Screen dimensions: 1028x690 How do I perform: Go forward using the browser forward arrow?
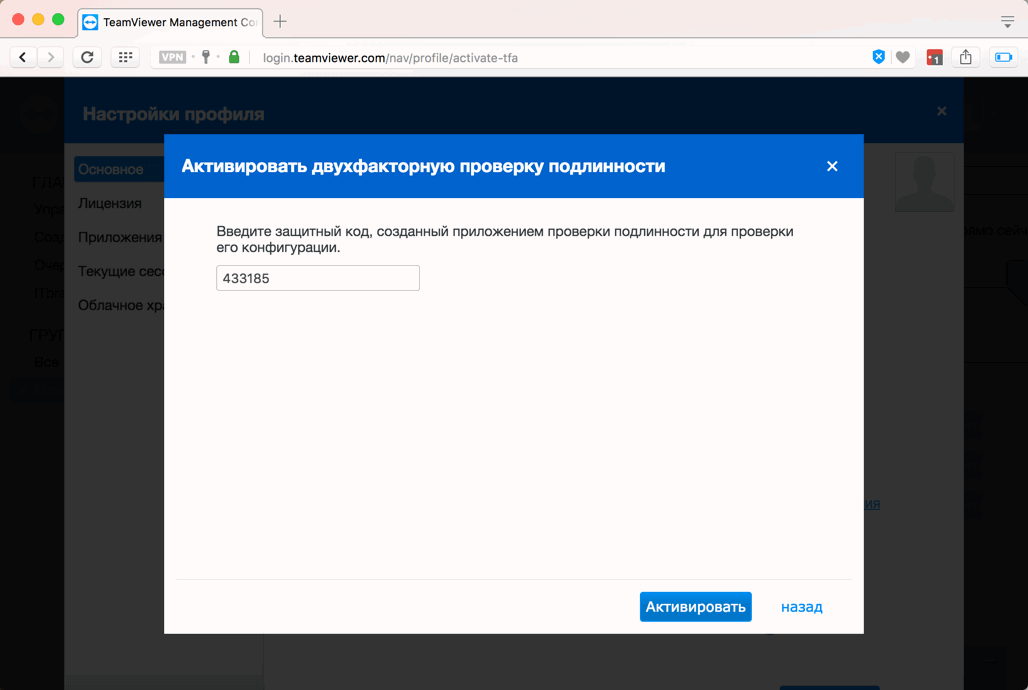click(50, 57)
